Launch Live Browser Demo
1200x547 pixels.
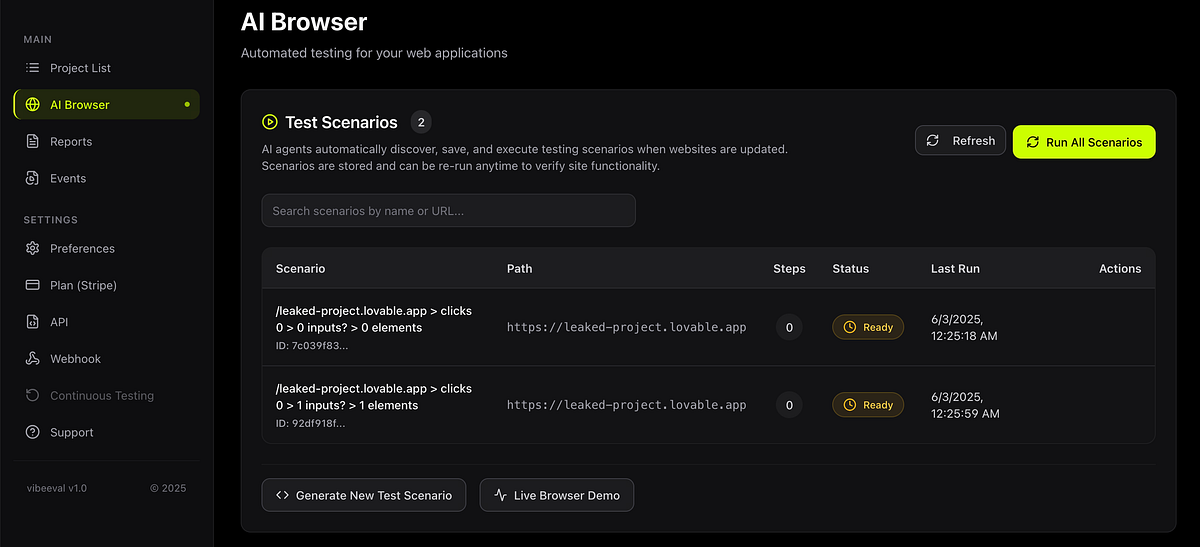(557, 495)
